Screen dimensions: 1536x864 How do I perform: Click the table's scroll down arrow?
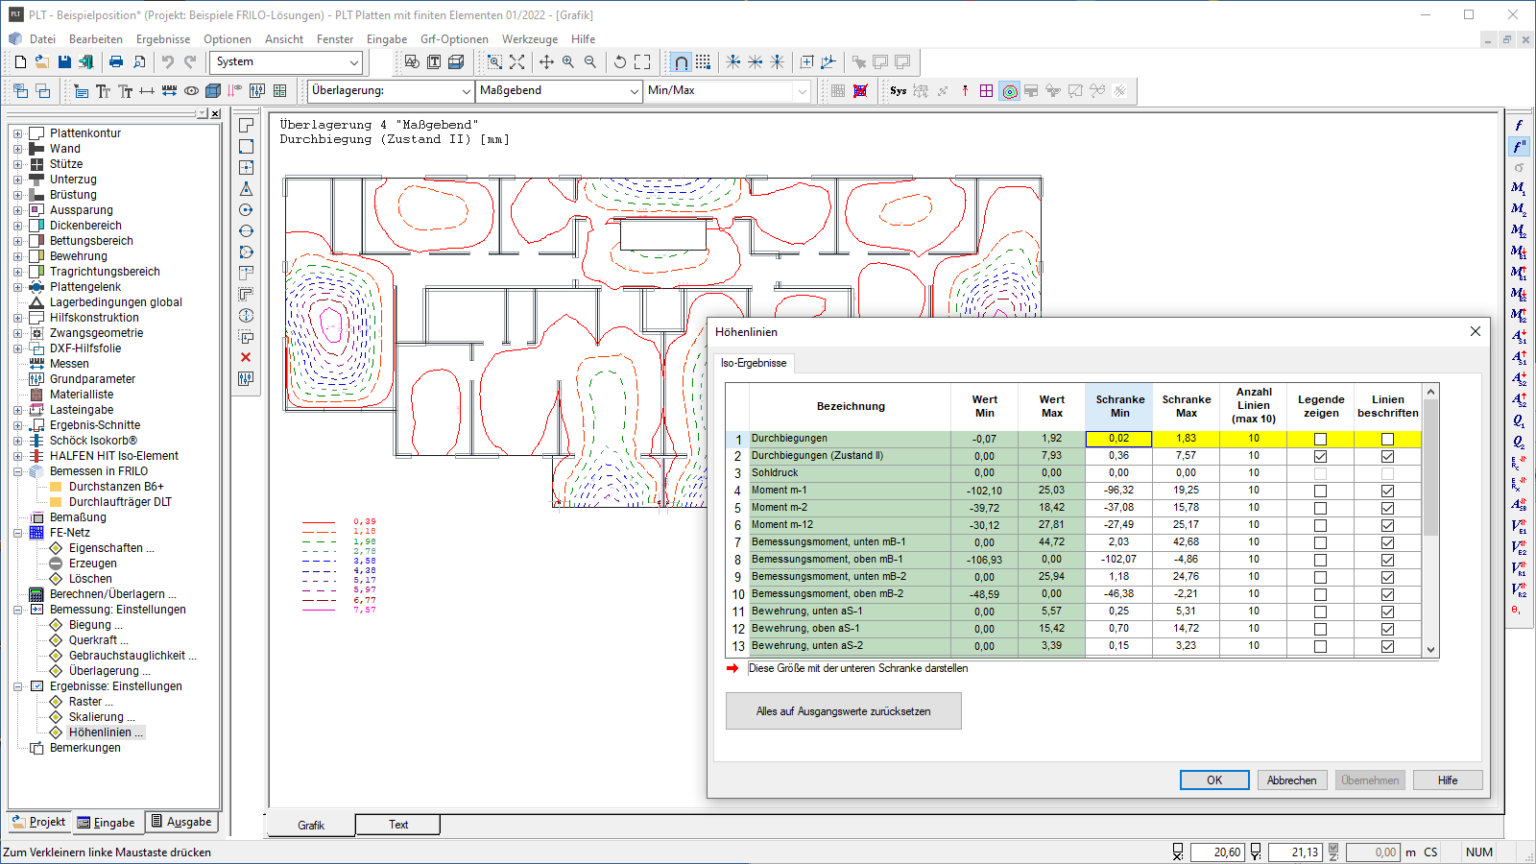point(1430,649)
